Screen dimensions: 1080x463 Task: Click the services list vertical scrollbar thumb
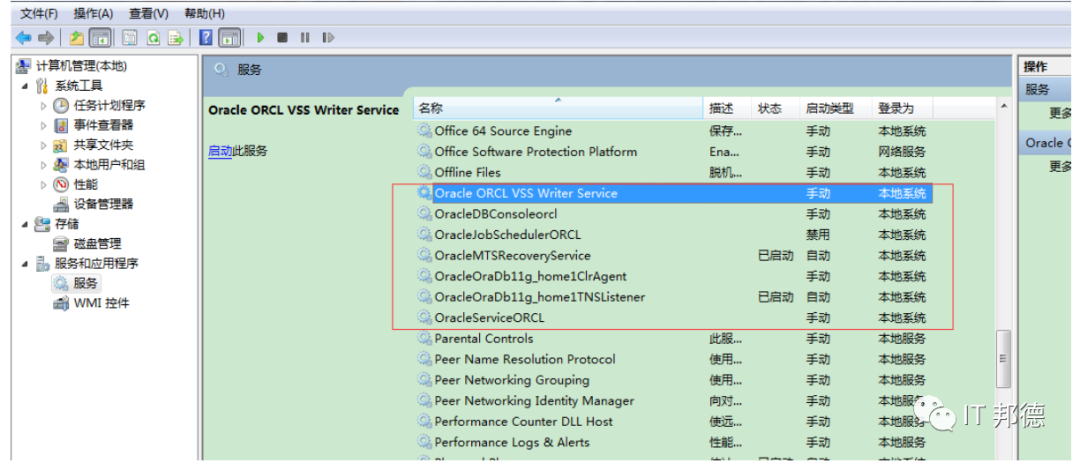click(x=1003, y=358)
